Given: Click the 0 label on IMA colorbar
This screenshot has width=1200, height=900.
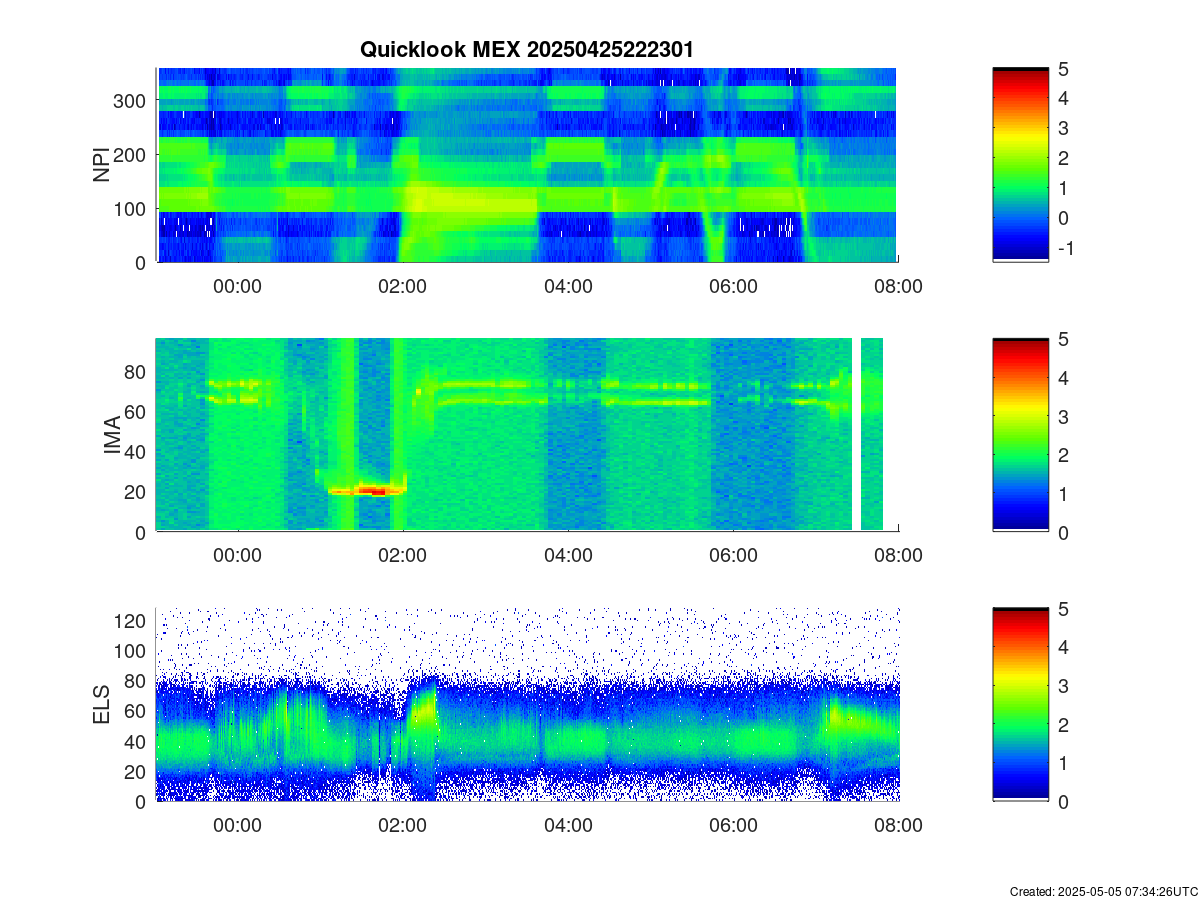Looking at the screenshot, I should pyautogui.click(x=1064, y=532).
